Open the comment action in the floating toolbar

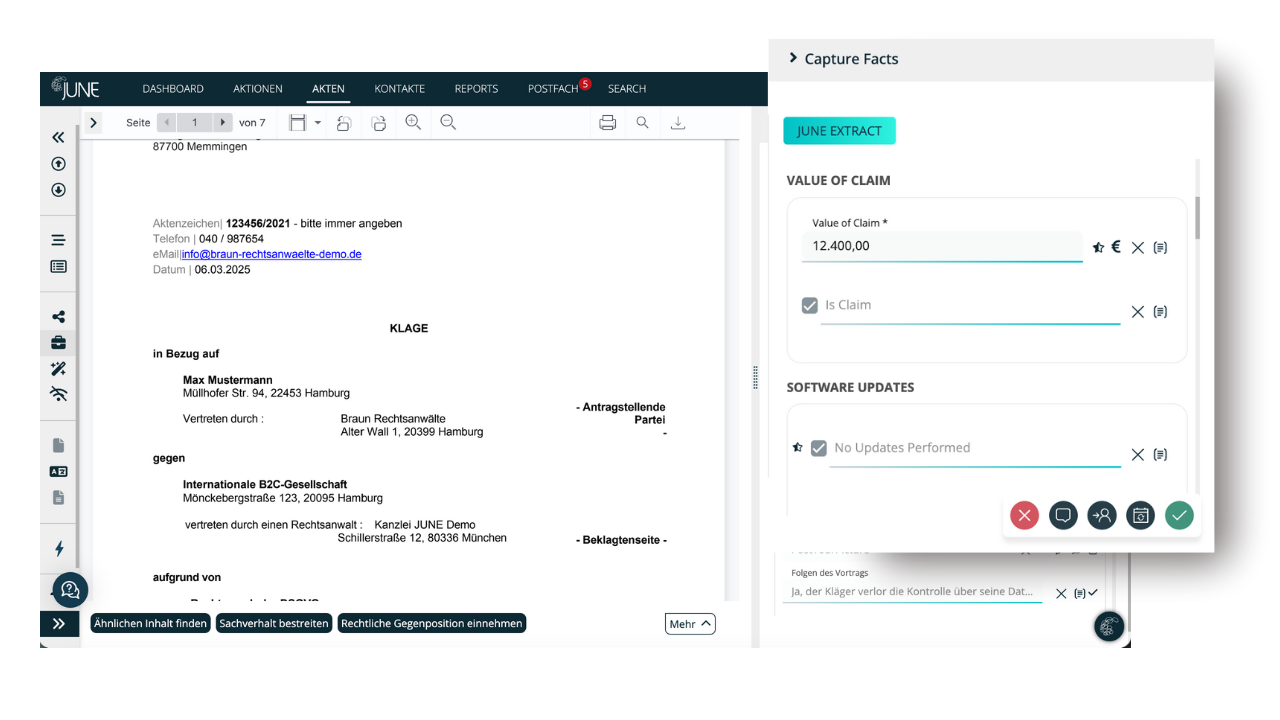point(1063,515)
